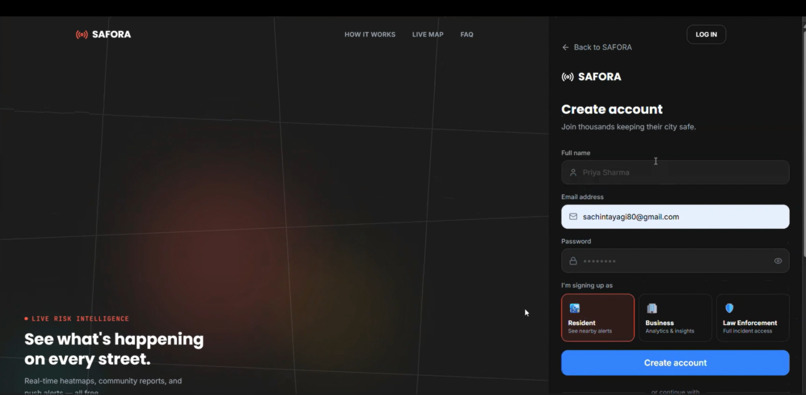Click the 'Real-time heatmaps, community reports' text
The image size is (806, 395).
[103, 386]
